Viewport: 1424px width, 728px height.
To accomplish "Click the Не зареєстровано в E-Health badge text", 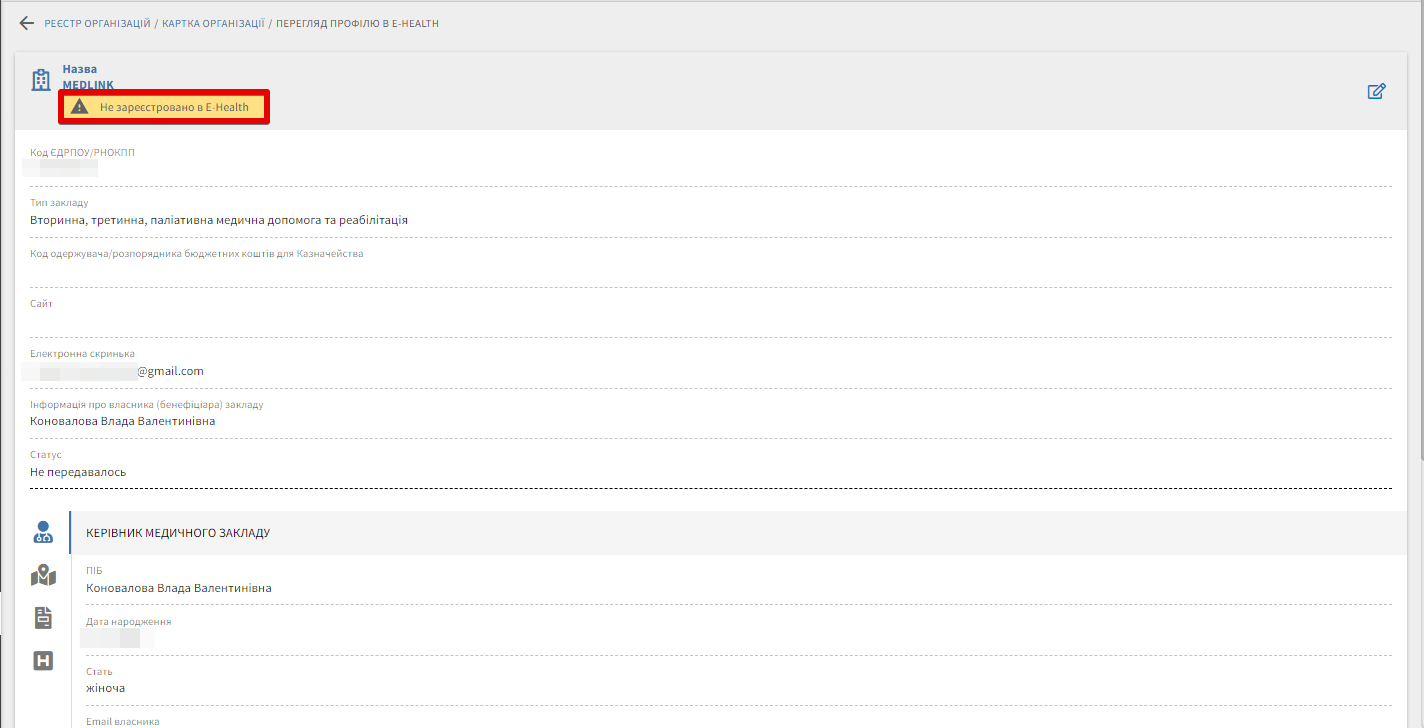I will 174,107.
